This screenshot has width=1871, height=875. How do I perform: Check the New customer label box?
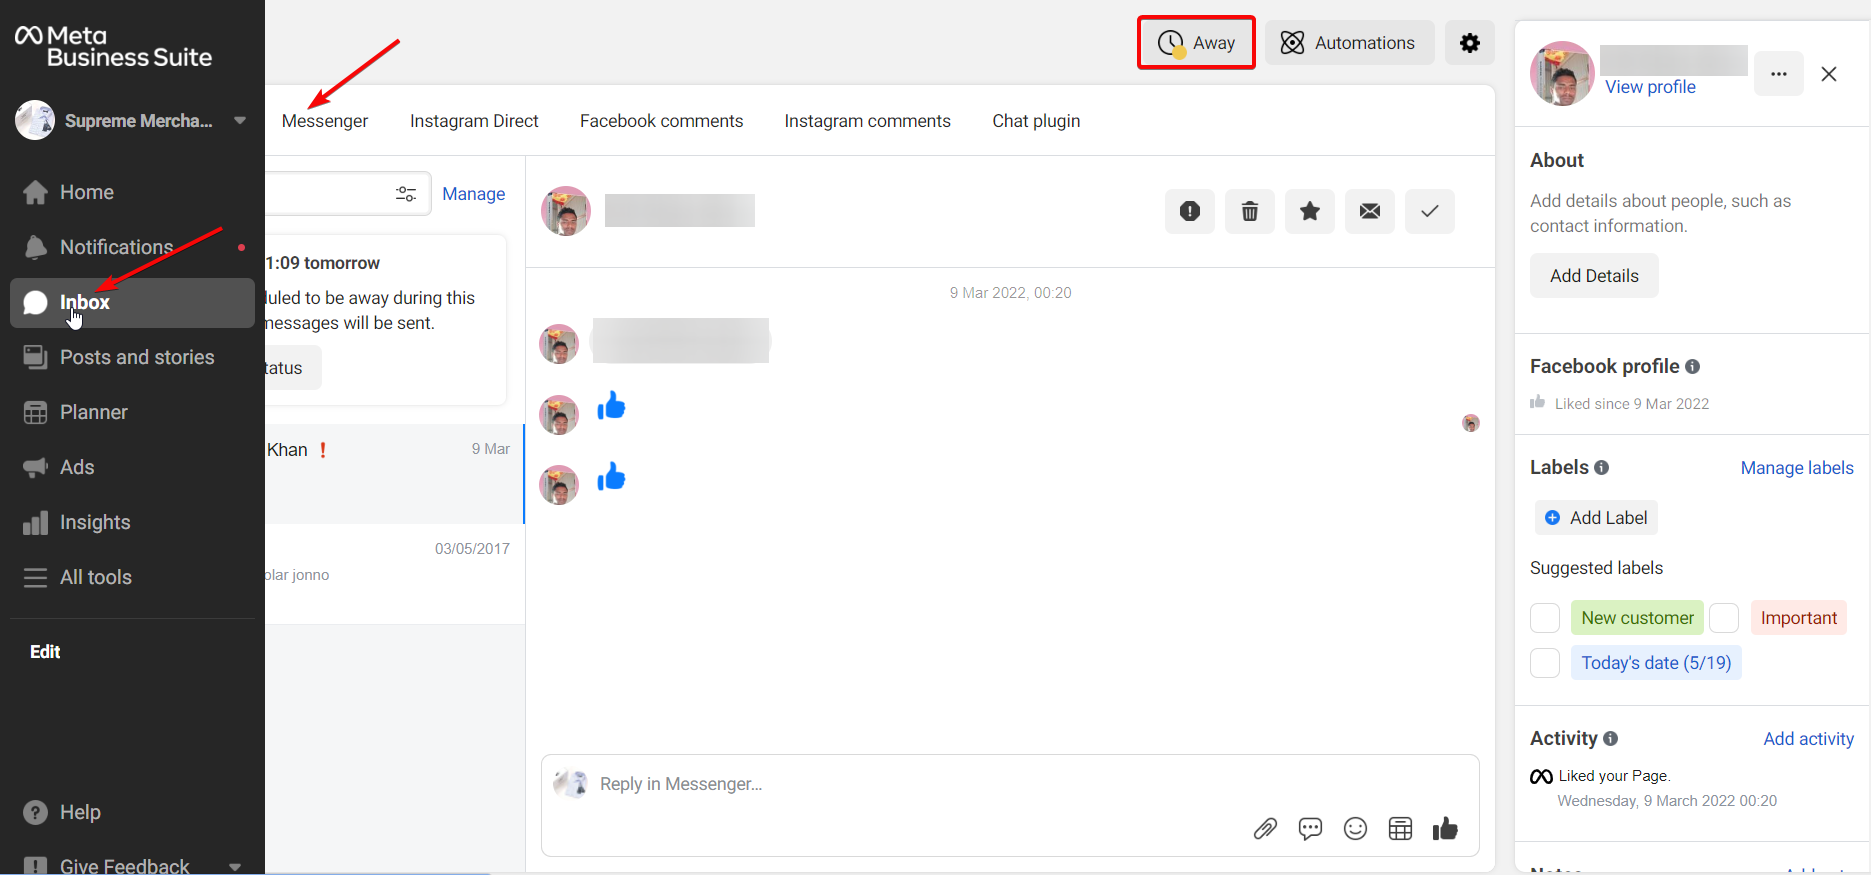[1545, 618]
